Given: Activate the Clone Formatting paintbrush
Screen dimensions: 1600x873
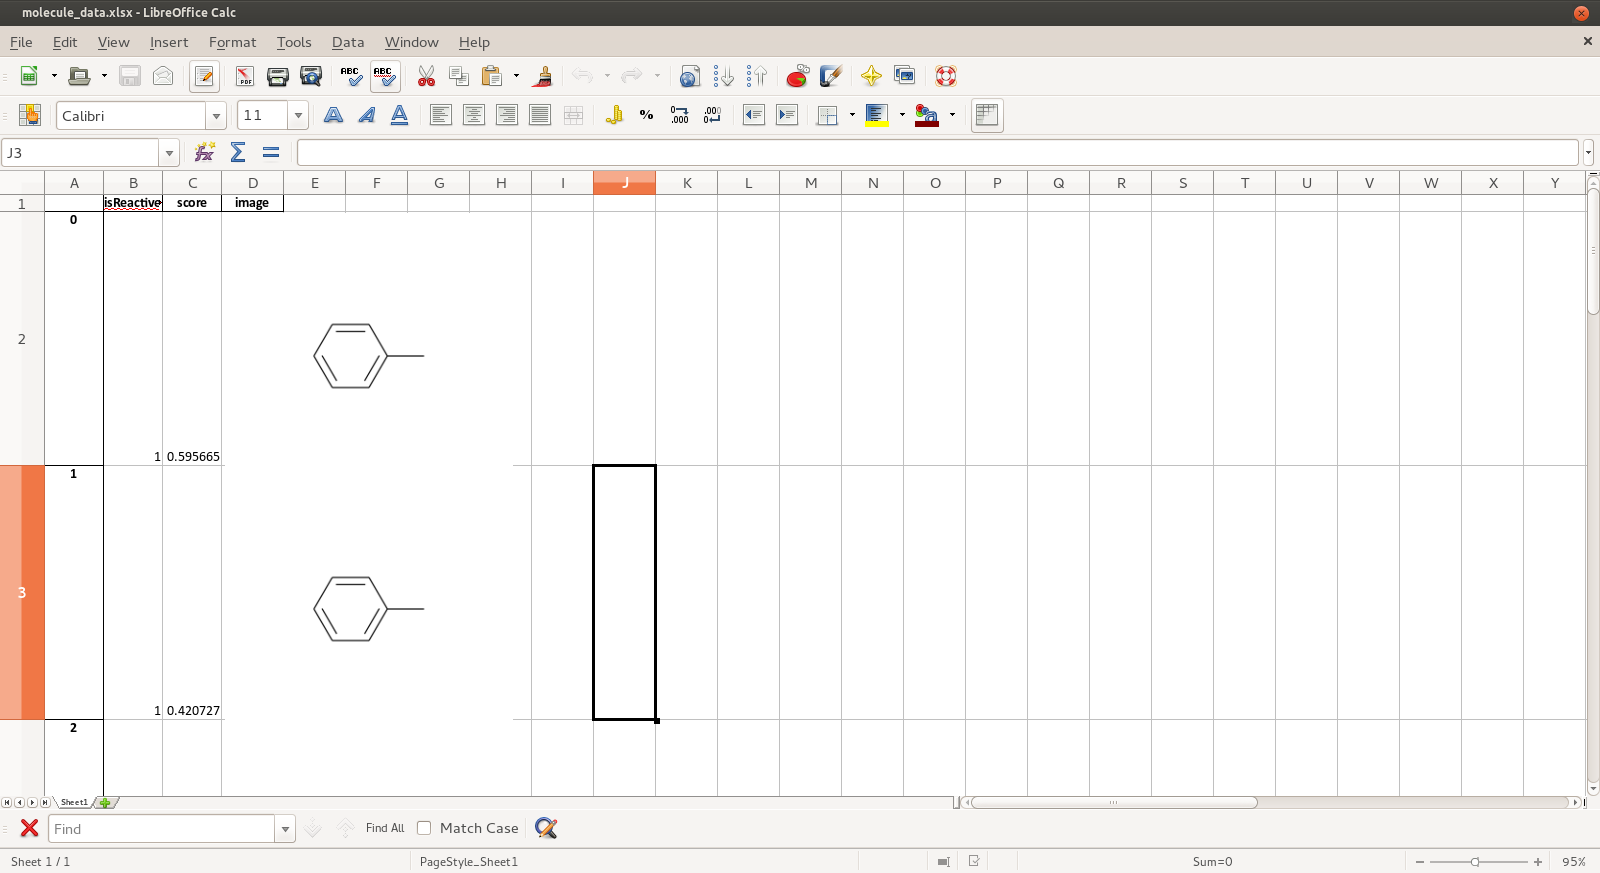Looking at the screenshot, I should (543, 76).
